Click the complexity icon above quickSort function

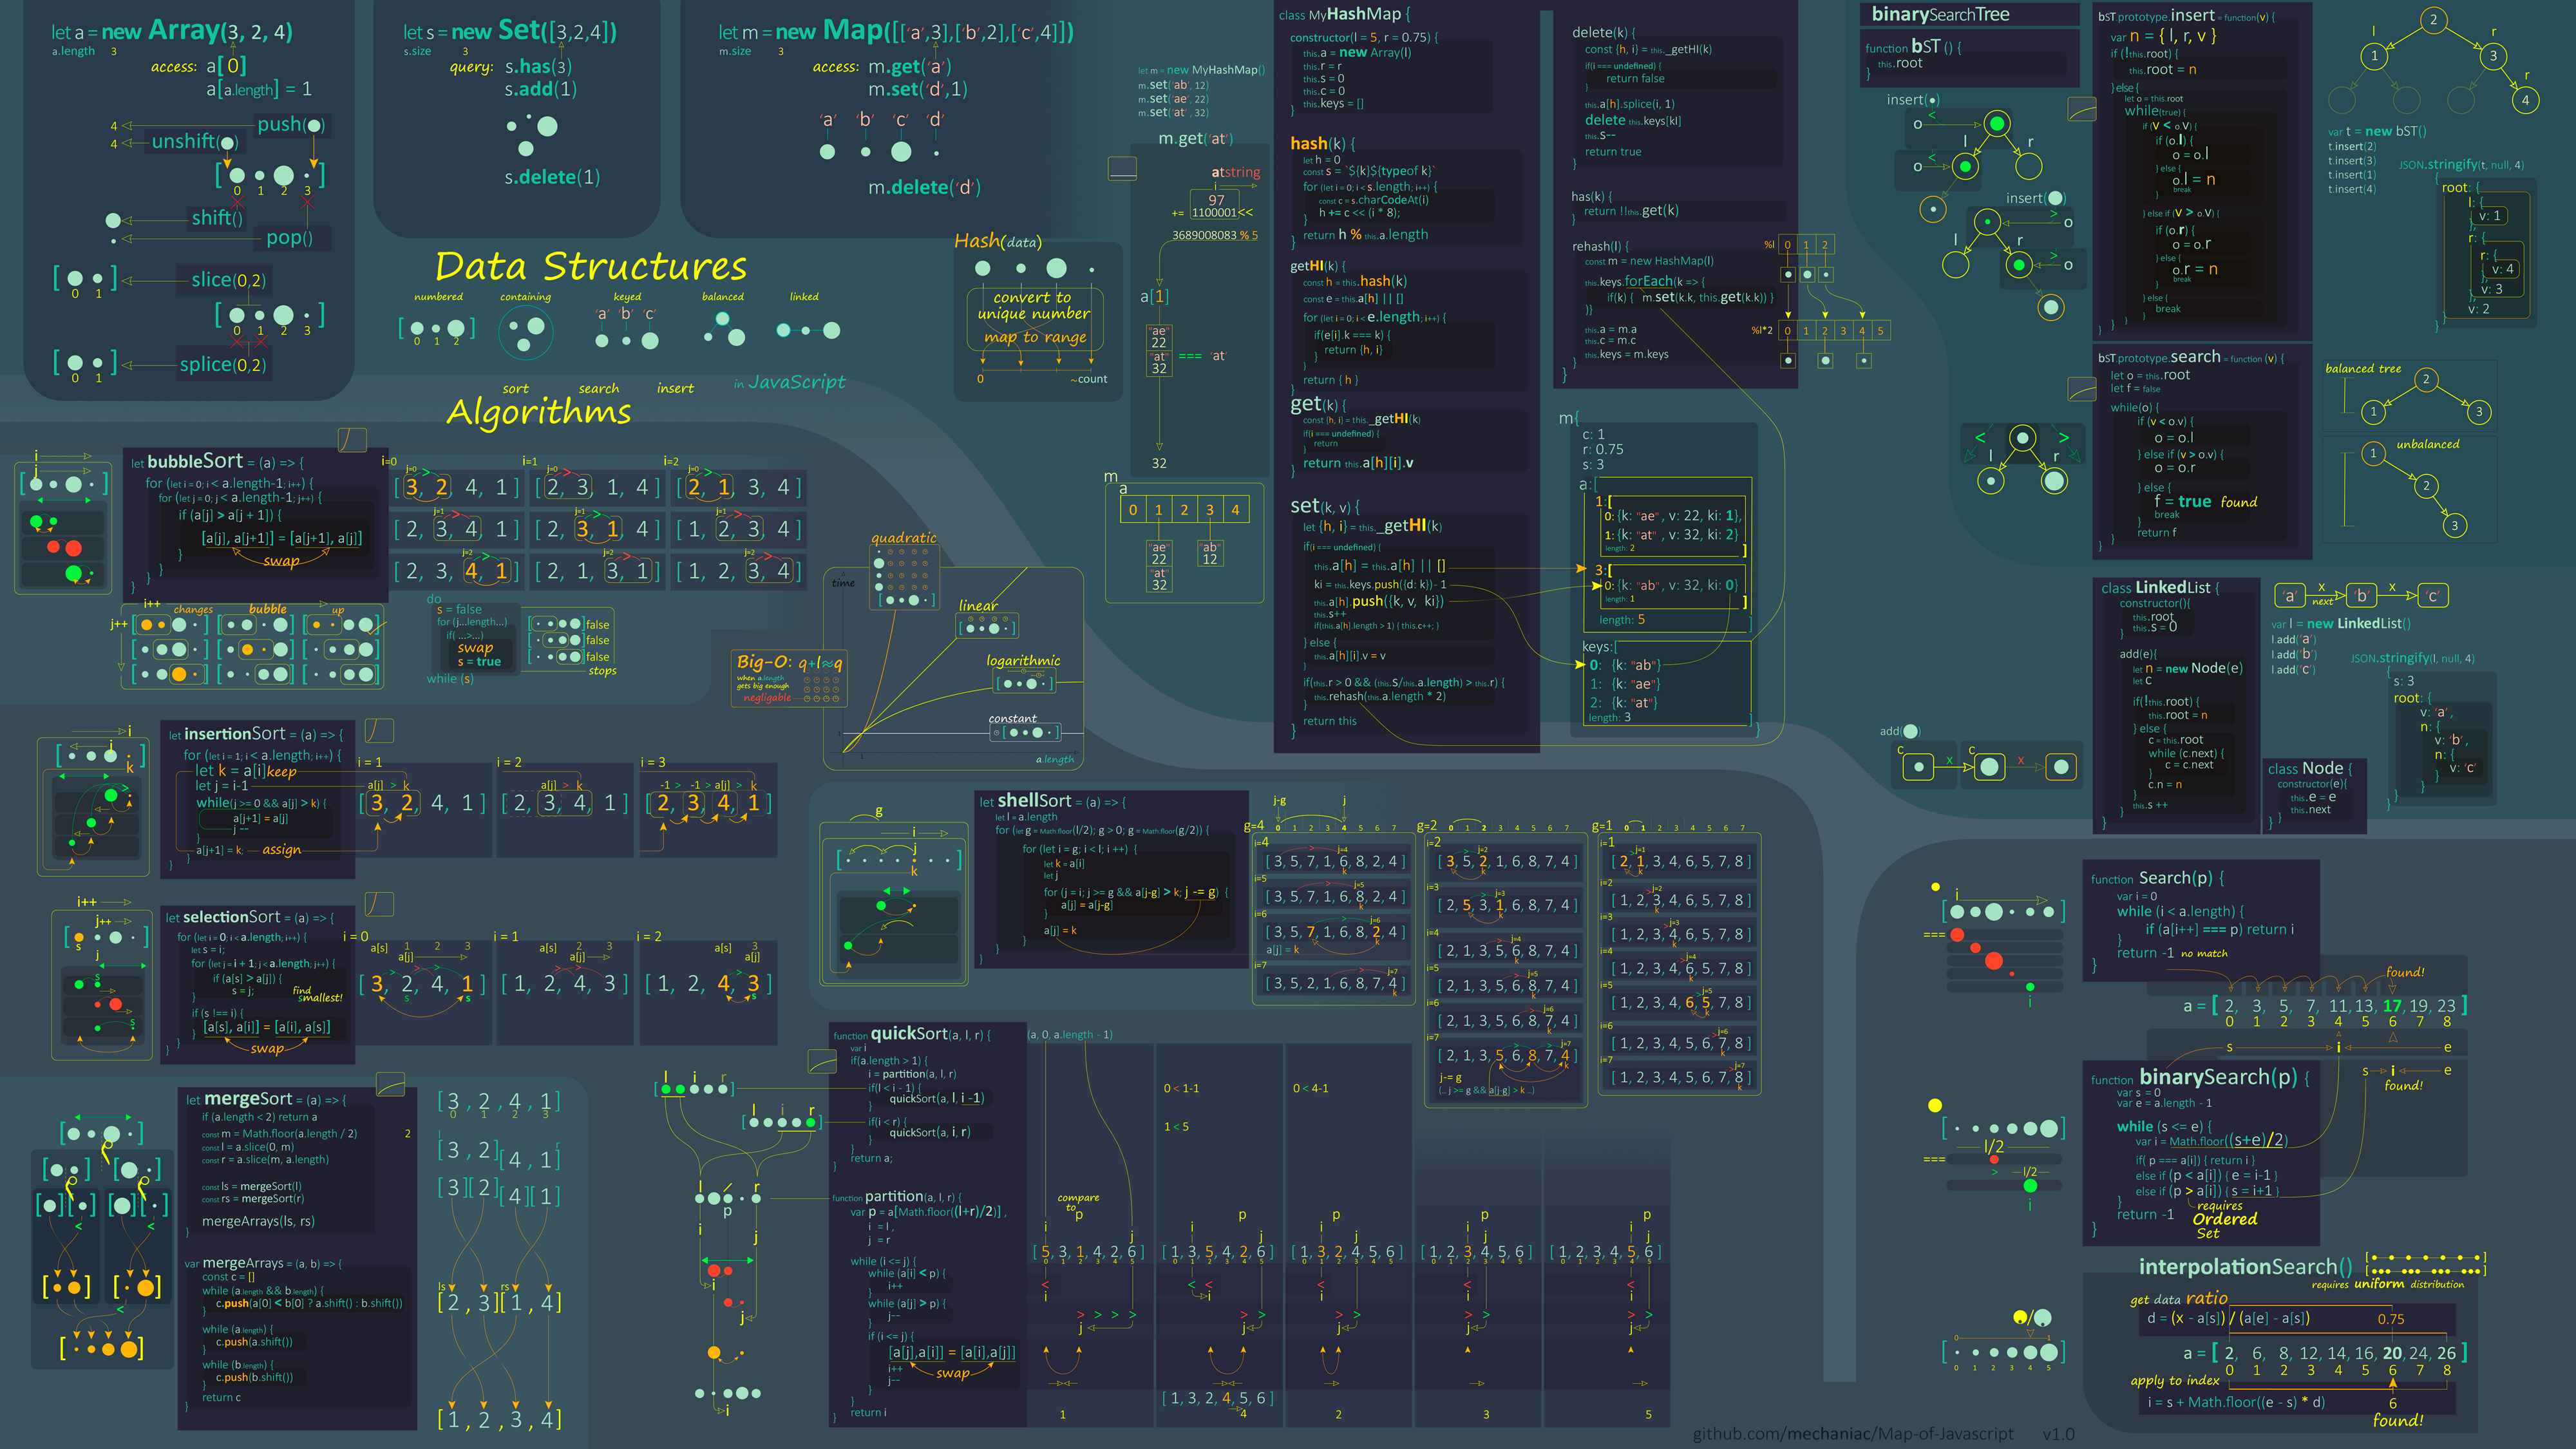coord(822,1062)
